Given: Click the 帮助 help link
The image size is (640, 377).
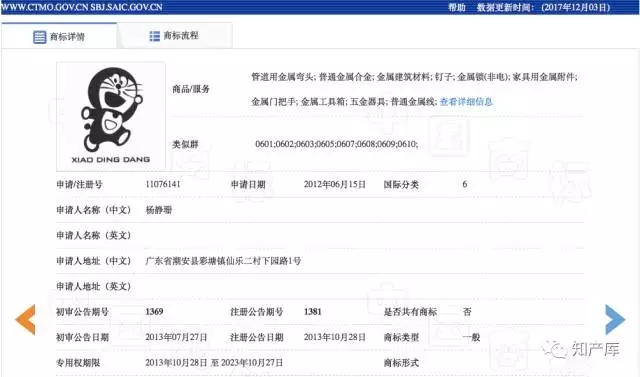Looking at the screenshot, I should [x=457, y=7].
